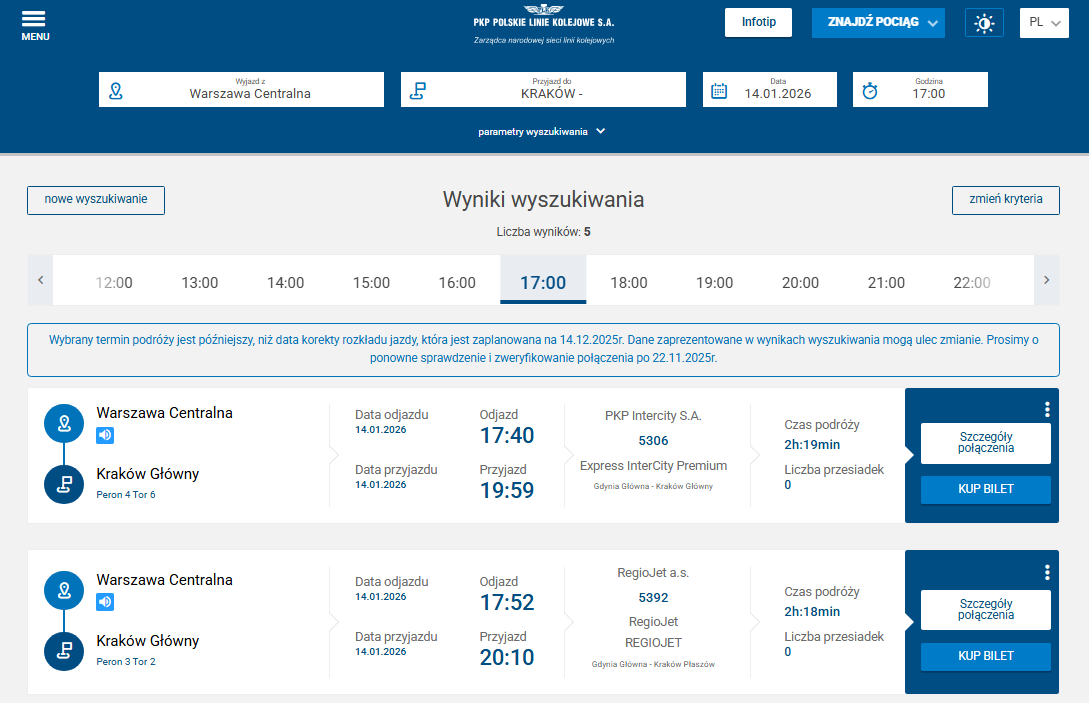
Task: Click Express InterCity Premium text
Action: pyautogui.click(x=654, y=465)
